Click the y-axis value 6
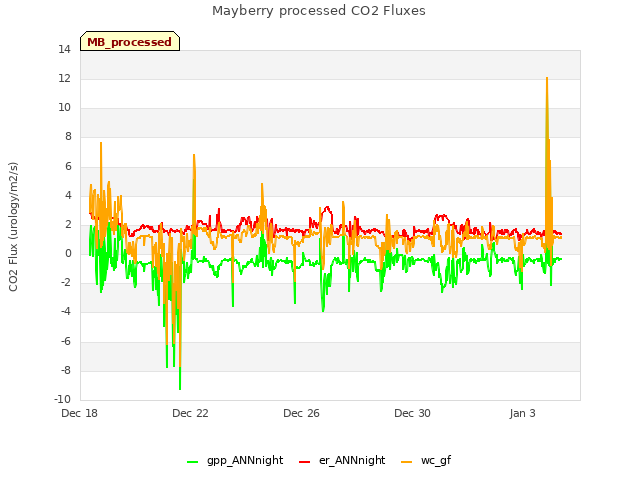Image resolution: width=640 pixels, height=480 pixels. [68, 166]
